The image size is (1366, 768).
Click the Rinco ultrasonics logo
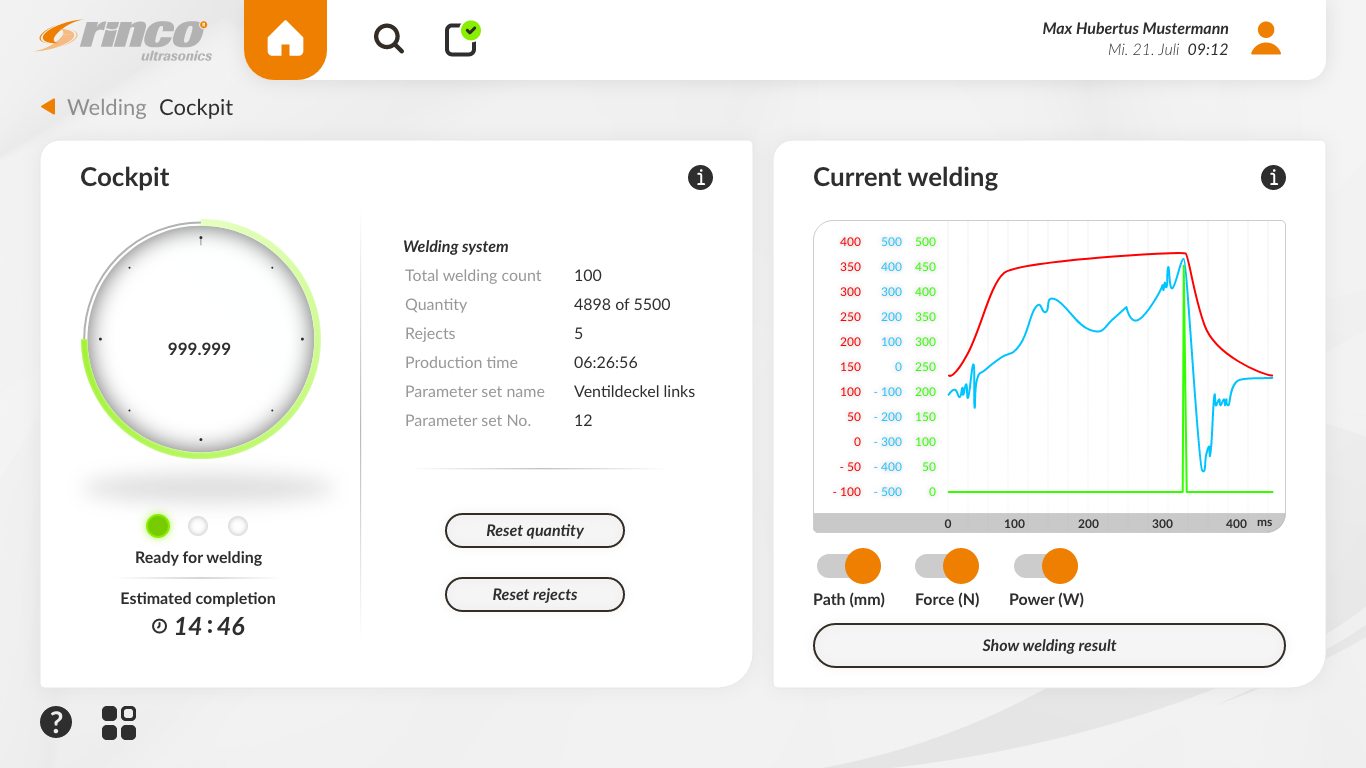coord(125,39)
